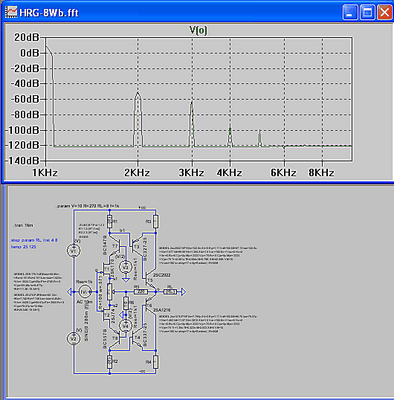This screenshot has height=400, width=394.
Task: Click the output port arrow after RL
Action: point(183,292)
